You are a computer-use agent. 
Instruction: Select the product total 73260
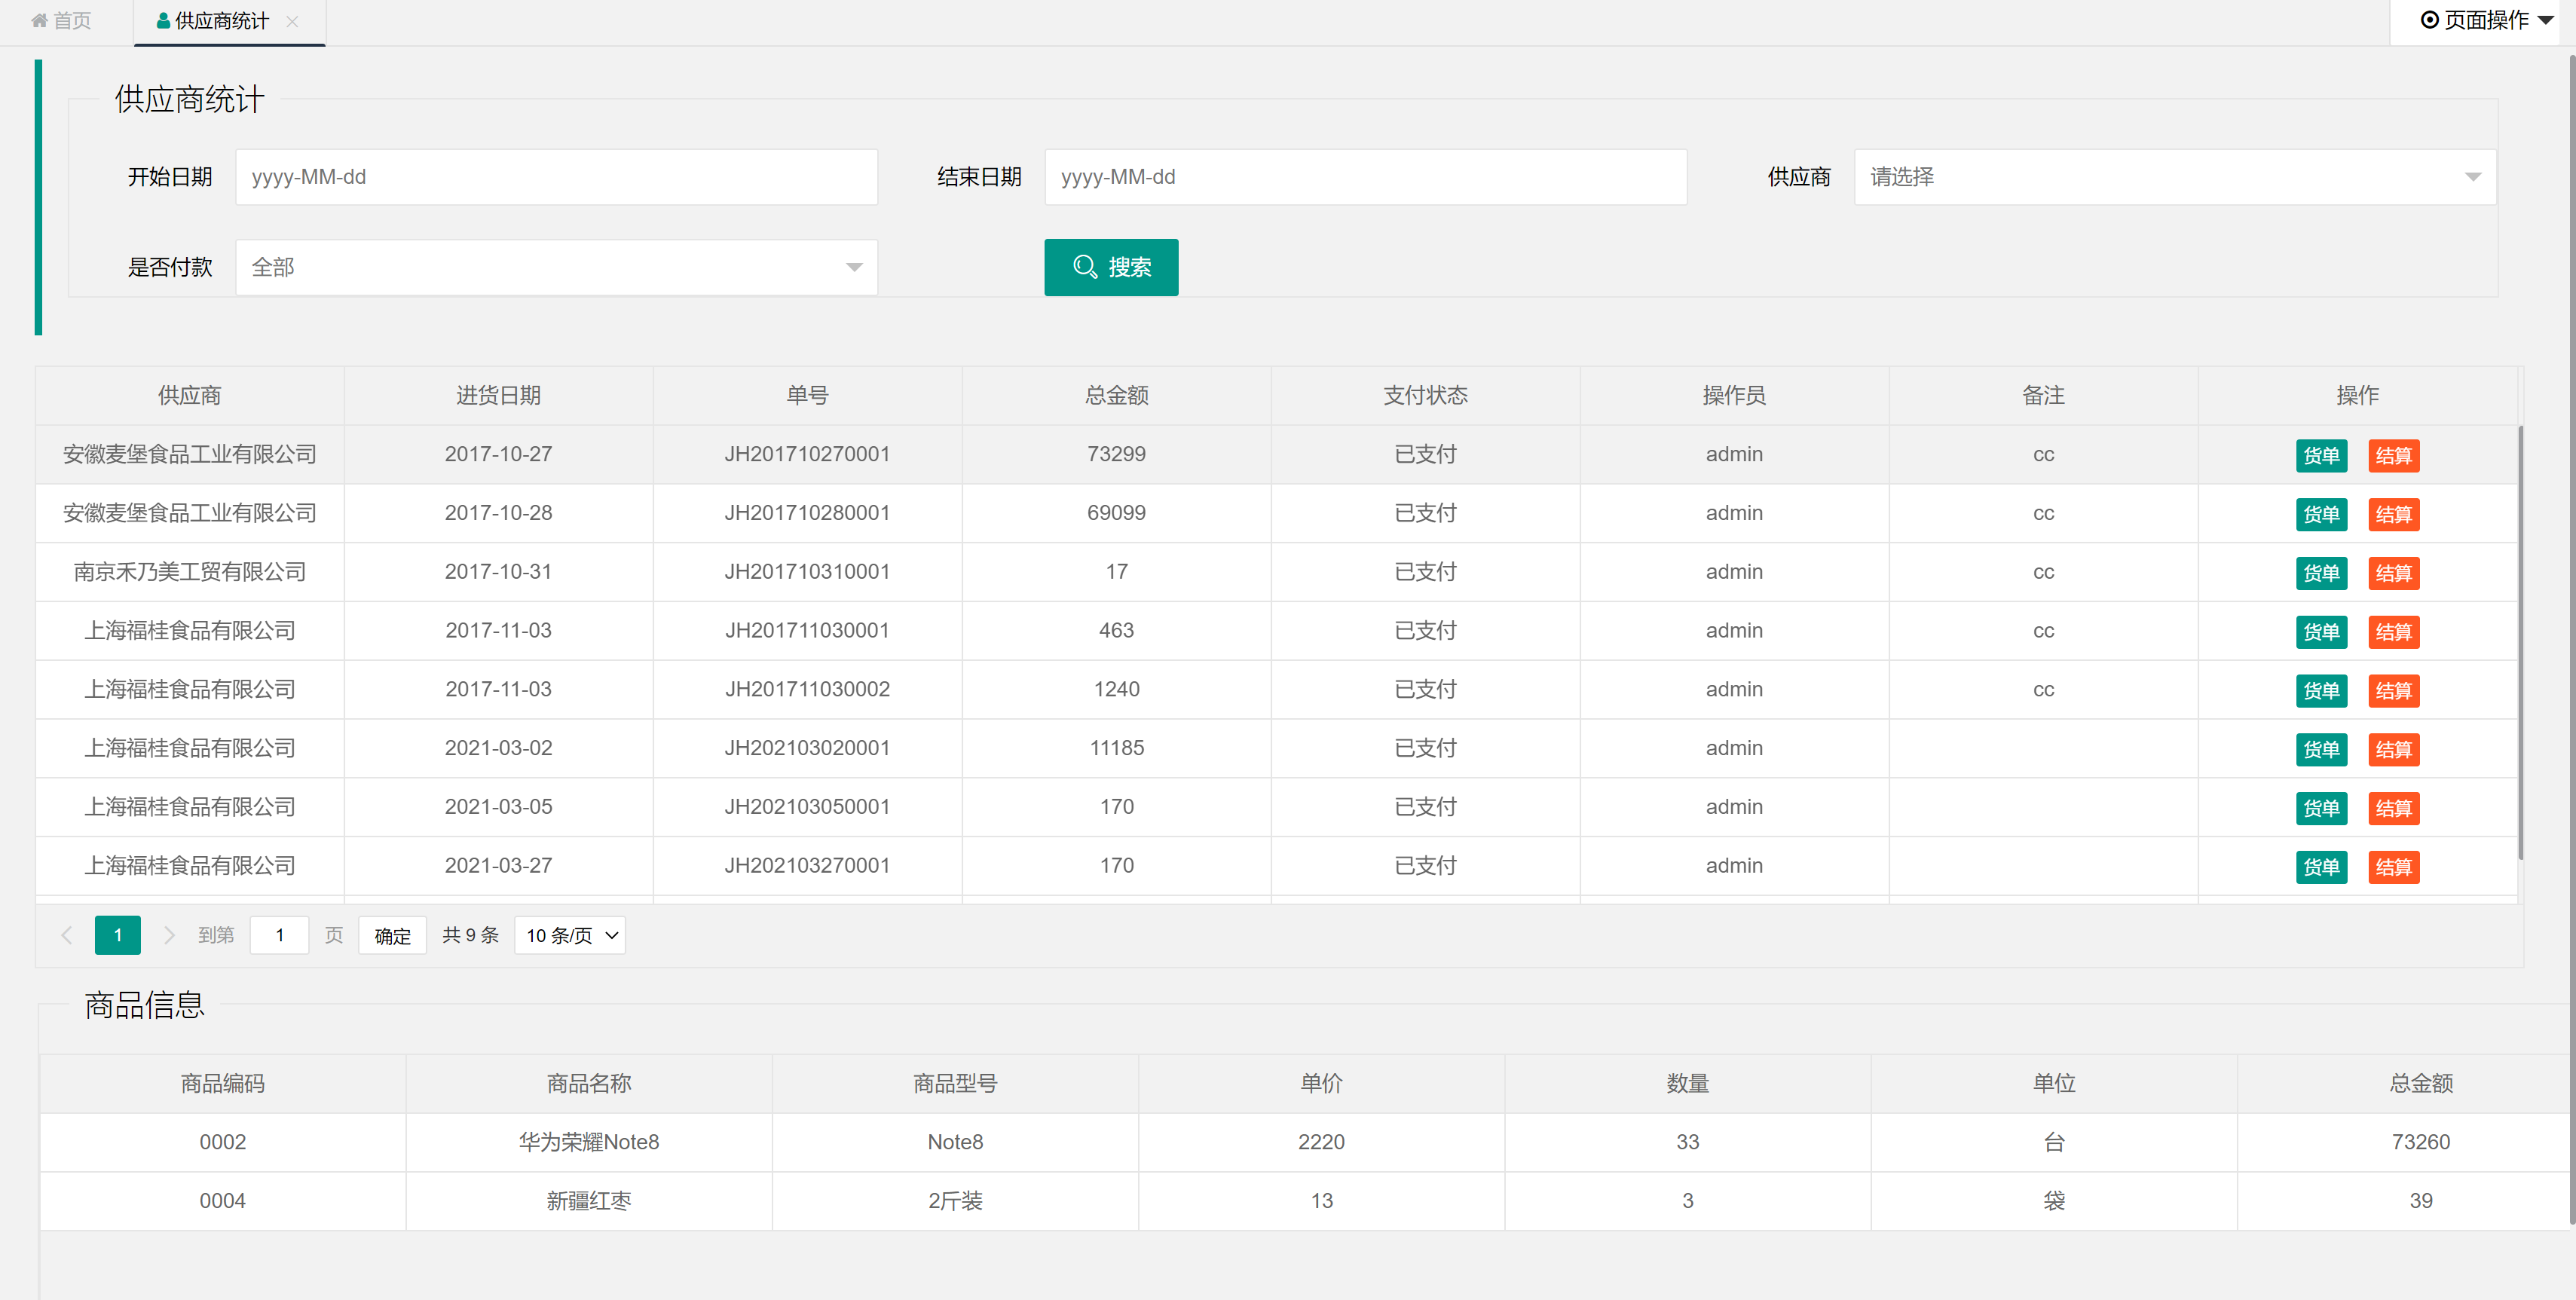point(2420,1142)
